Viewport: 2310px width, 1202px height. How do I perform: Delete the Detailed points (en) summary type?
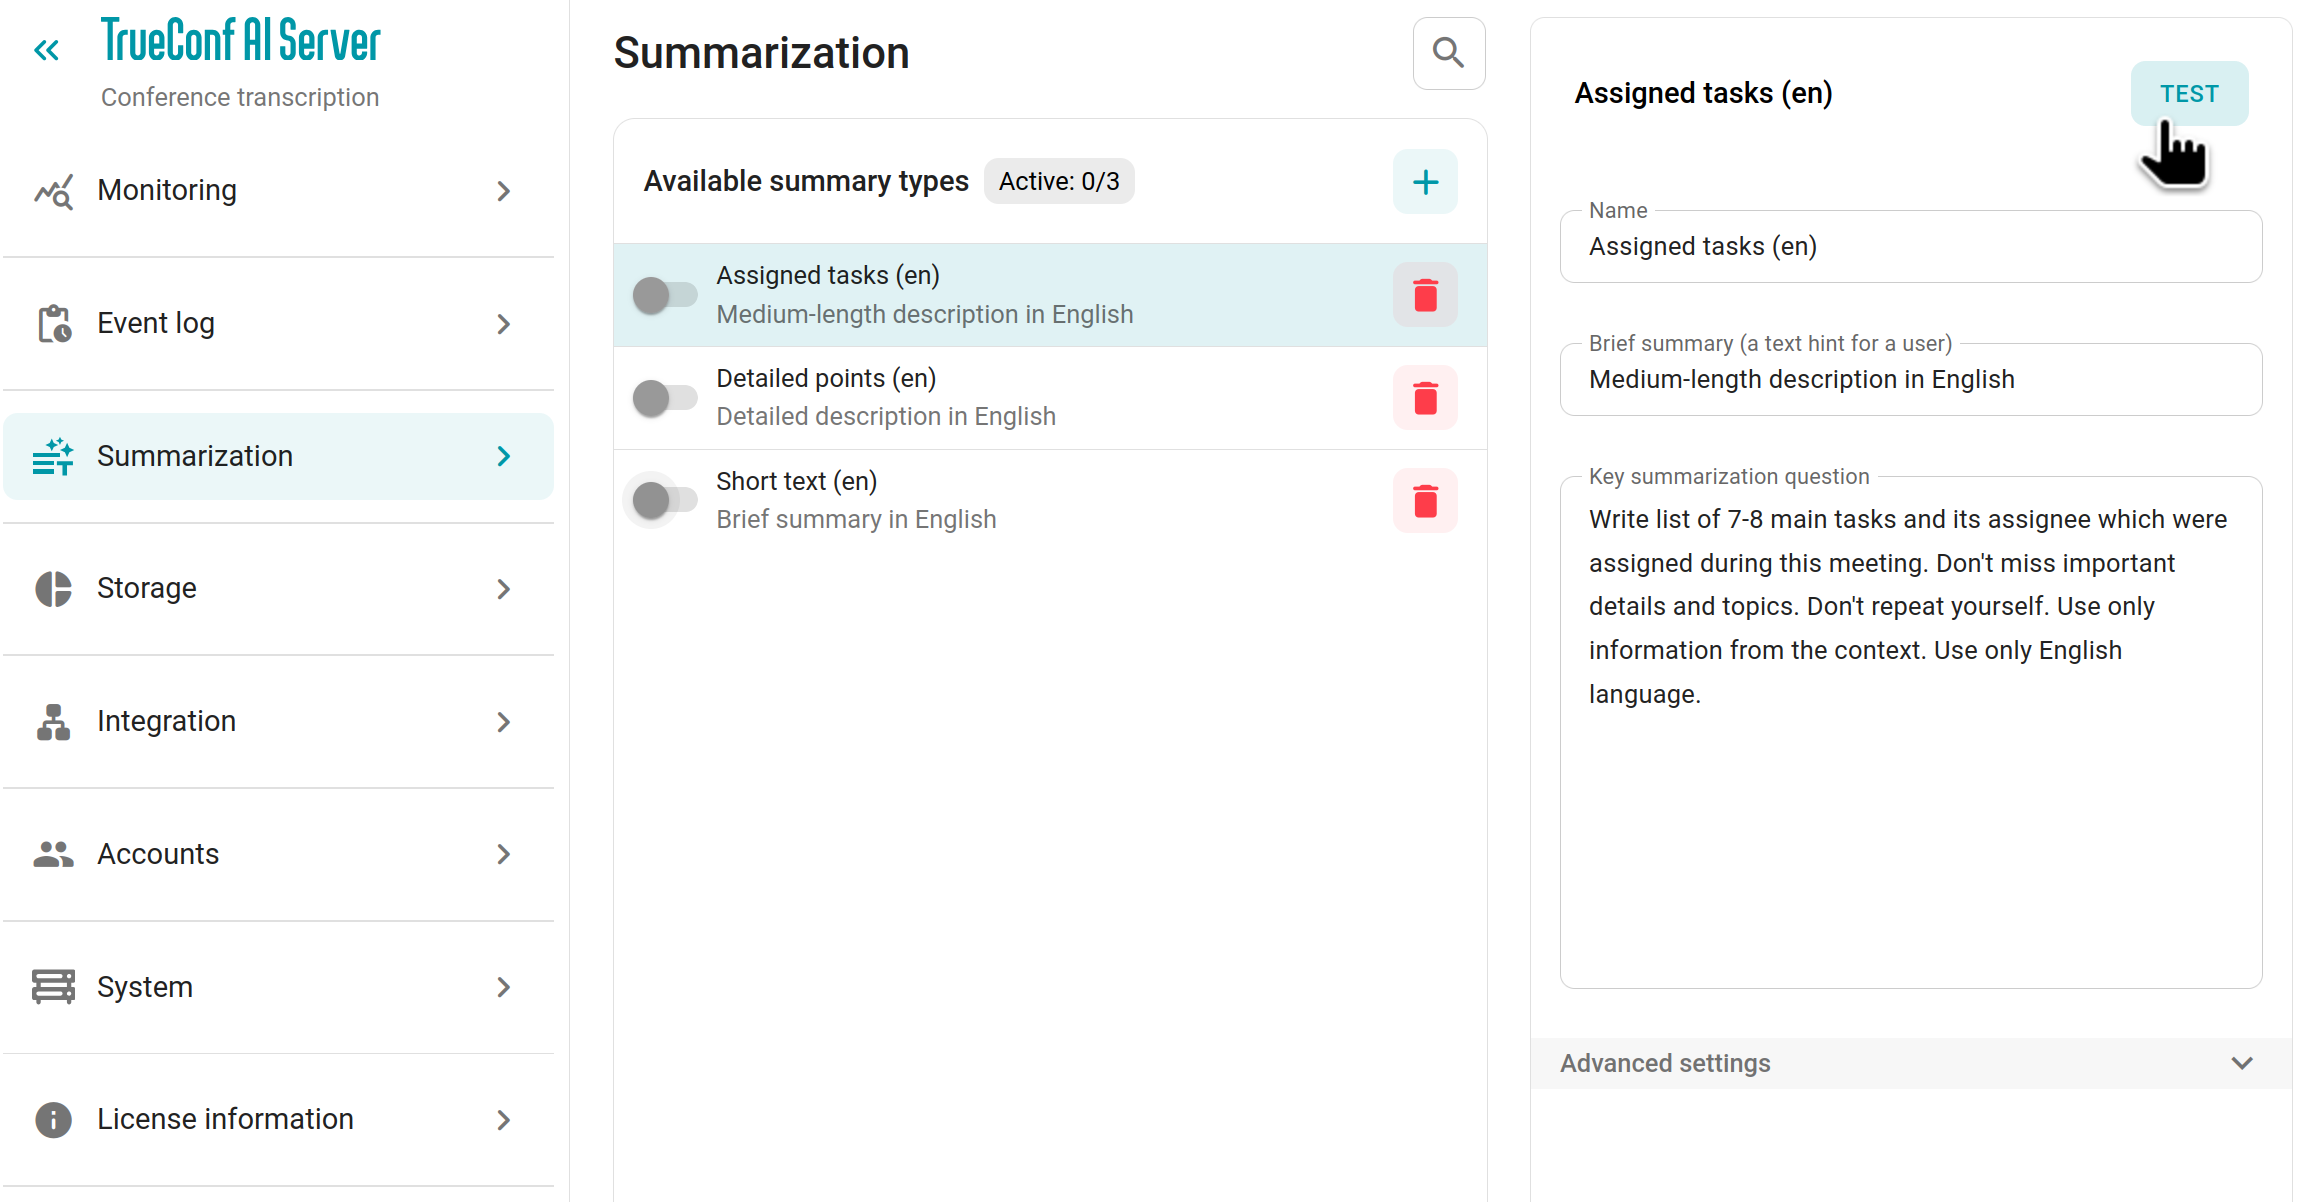point(1425,398)
